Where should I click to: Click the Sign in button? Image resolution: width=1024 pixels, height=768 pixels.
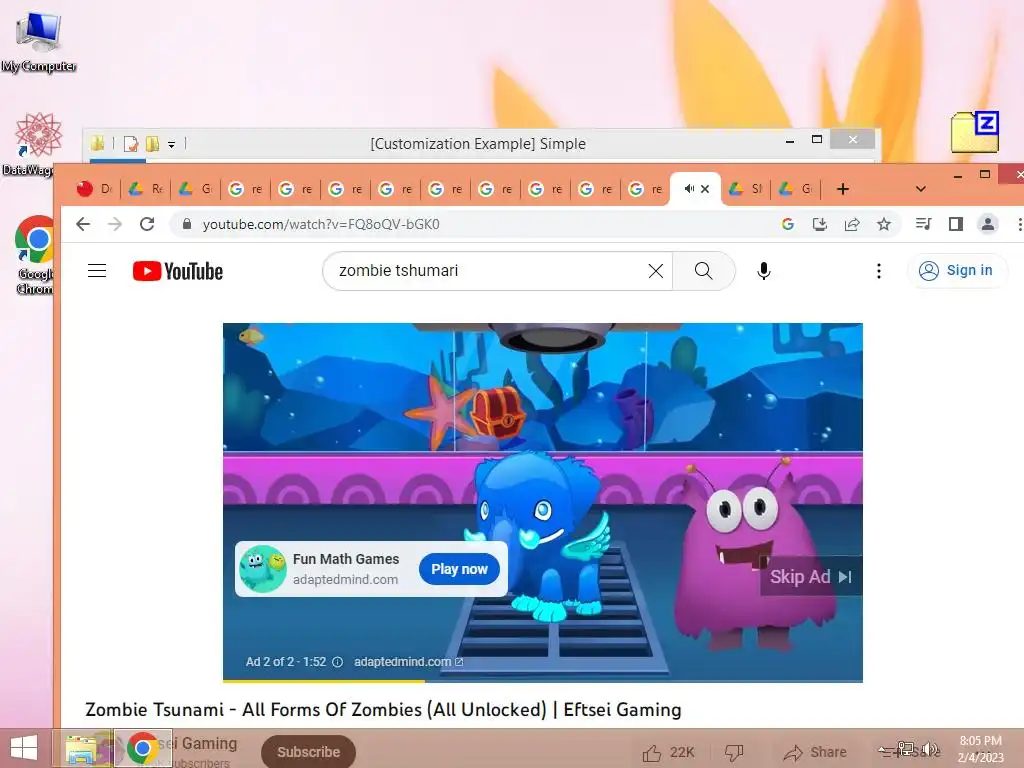[957, 270]
